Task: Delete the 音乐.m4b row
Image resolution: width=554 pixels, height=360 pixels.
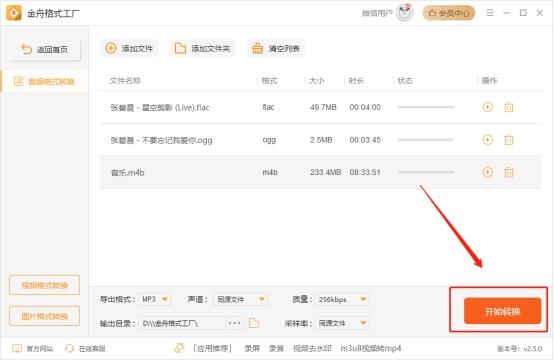Action: pos(508,172)
